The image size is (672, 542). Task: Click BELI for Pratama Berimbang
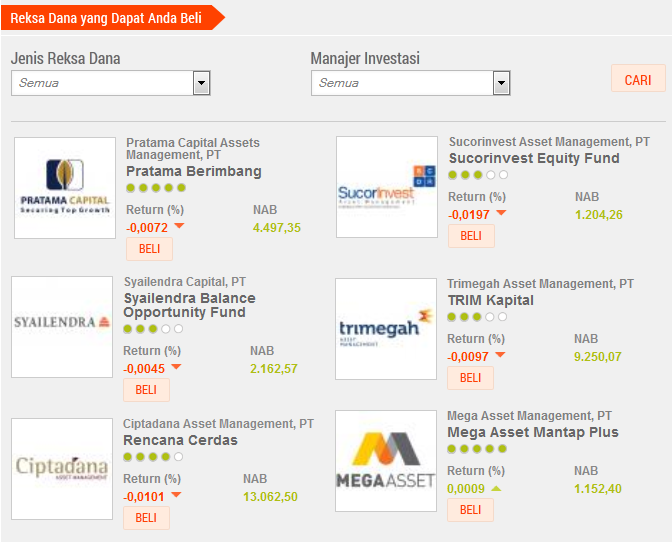click(x=149, y=249)
